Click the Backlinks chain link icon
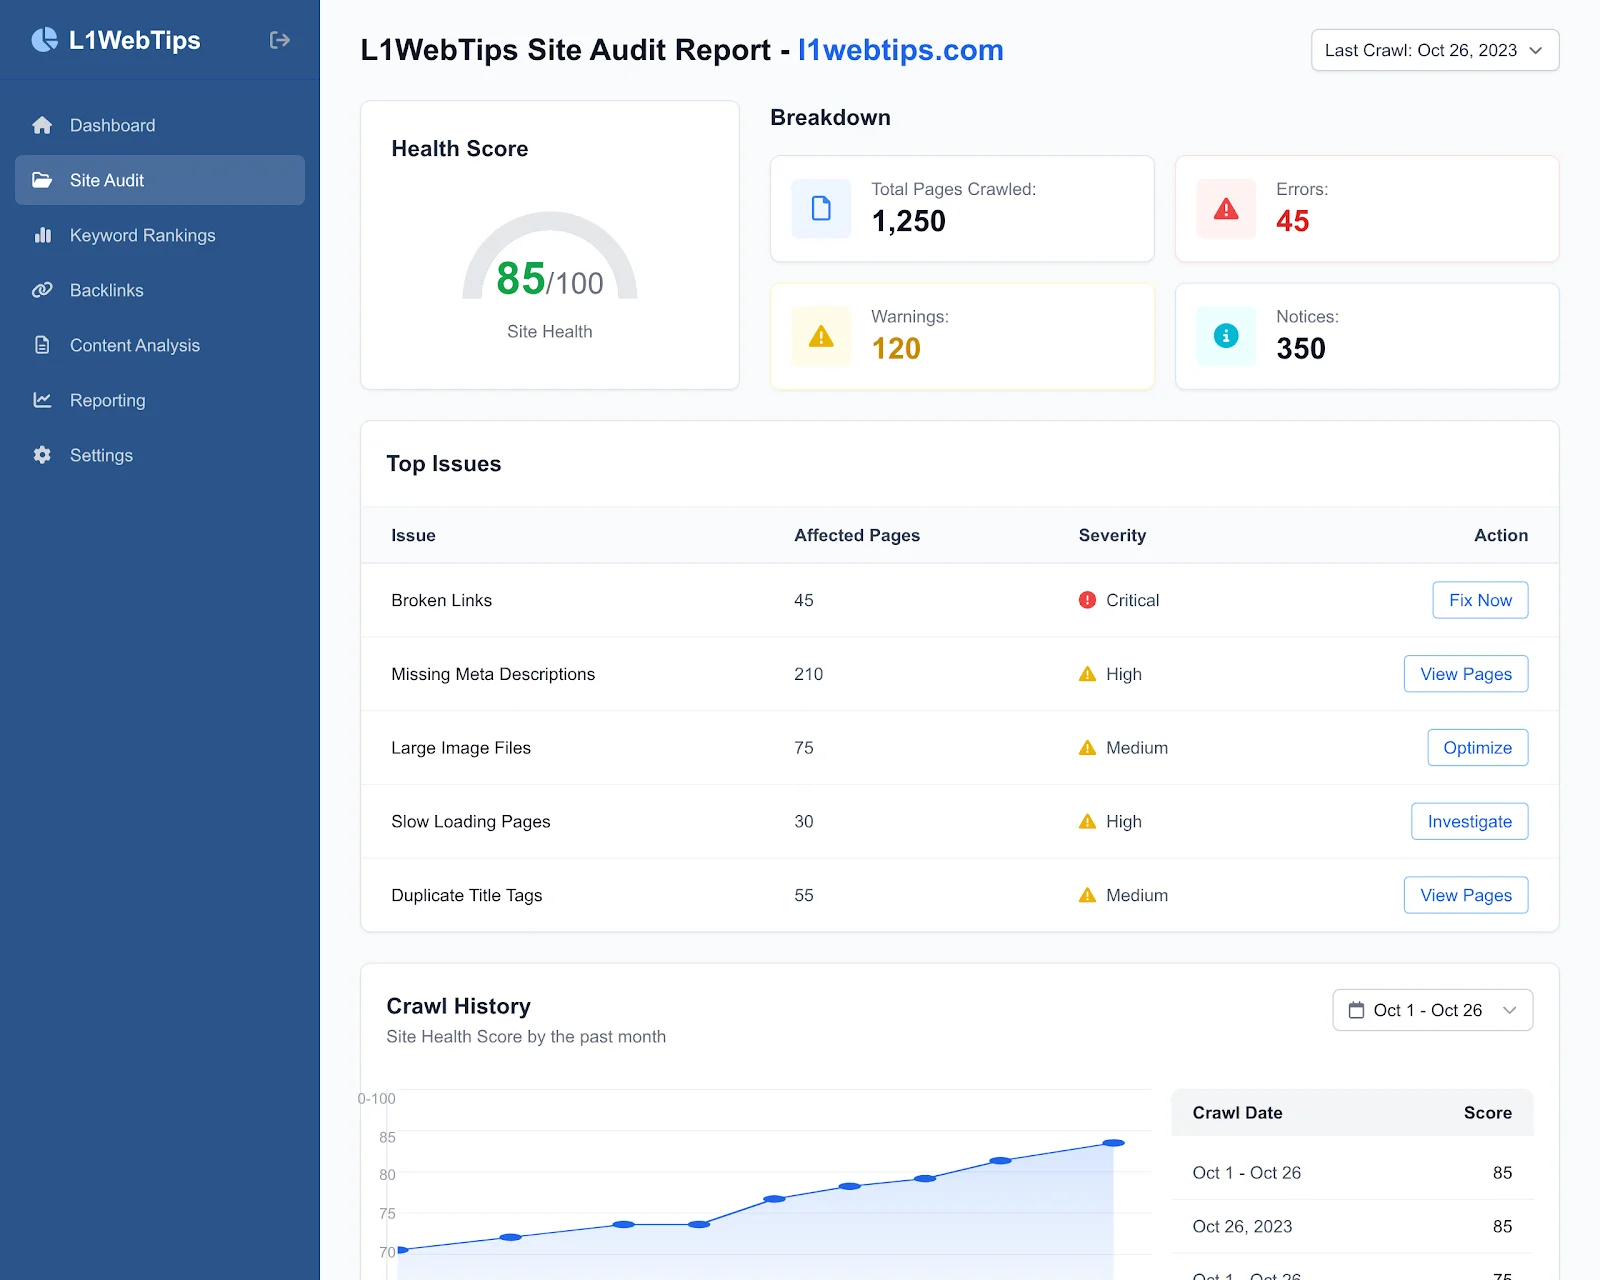This screenshot has height=1280, width=1600. tap(42, 290)
